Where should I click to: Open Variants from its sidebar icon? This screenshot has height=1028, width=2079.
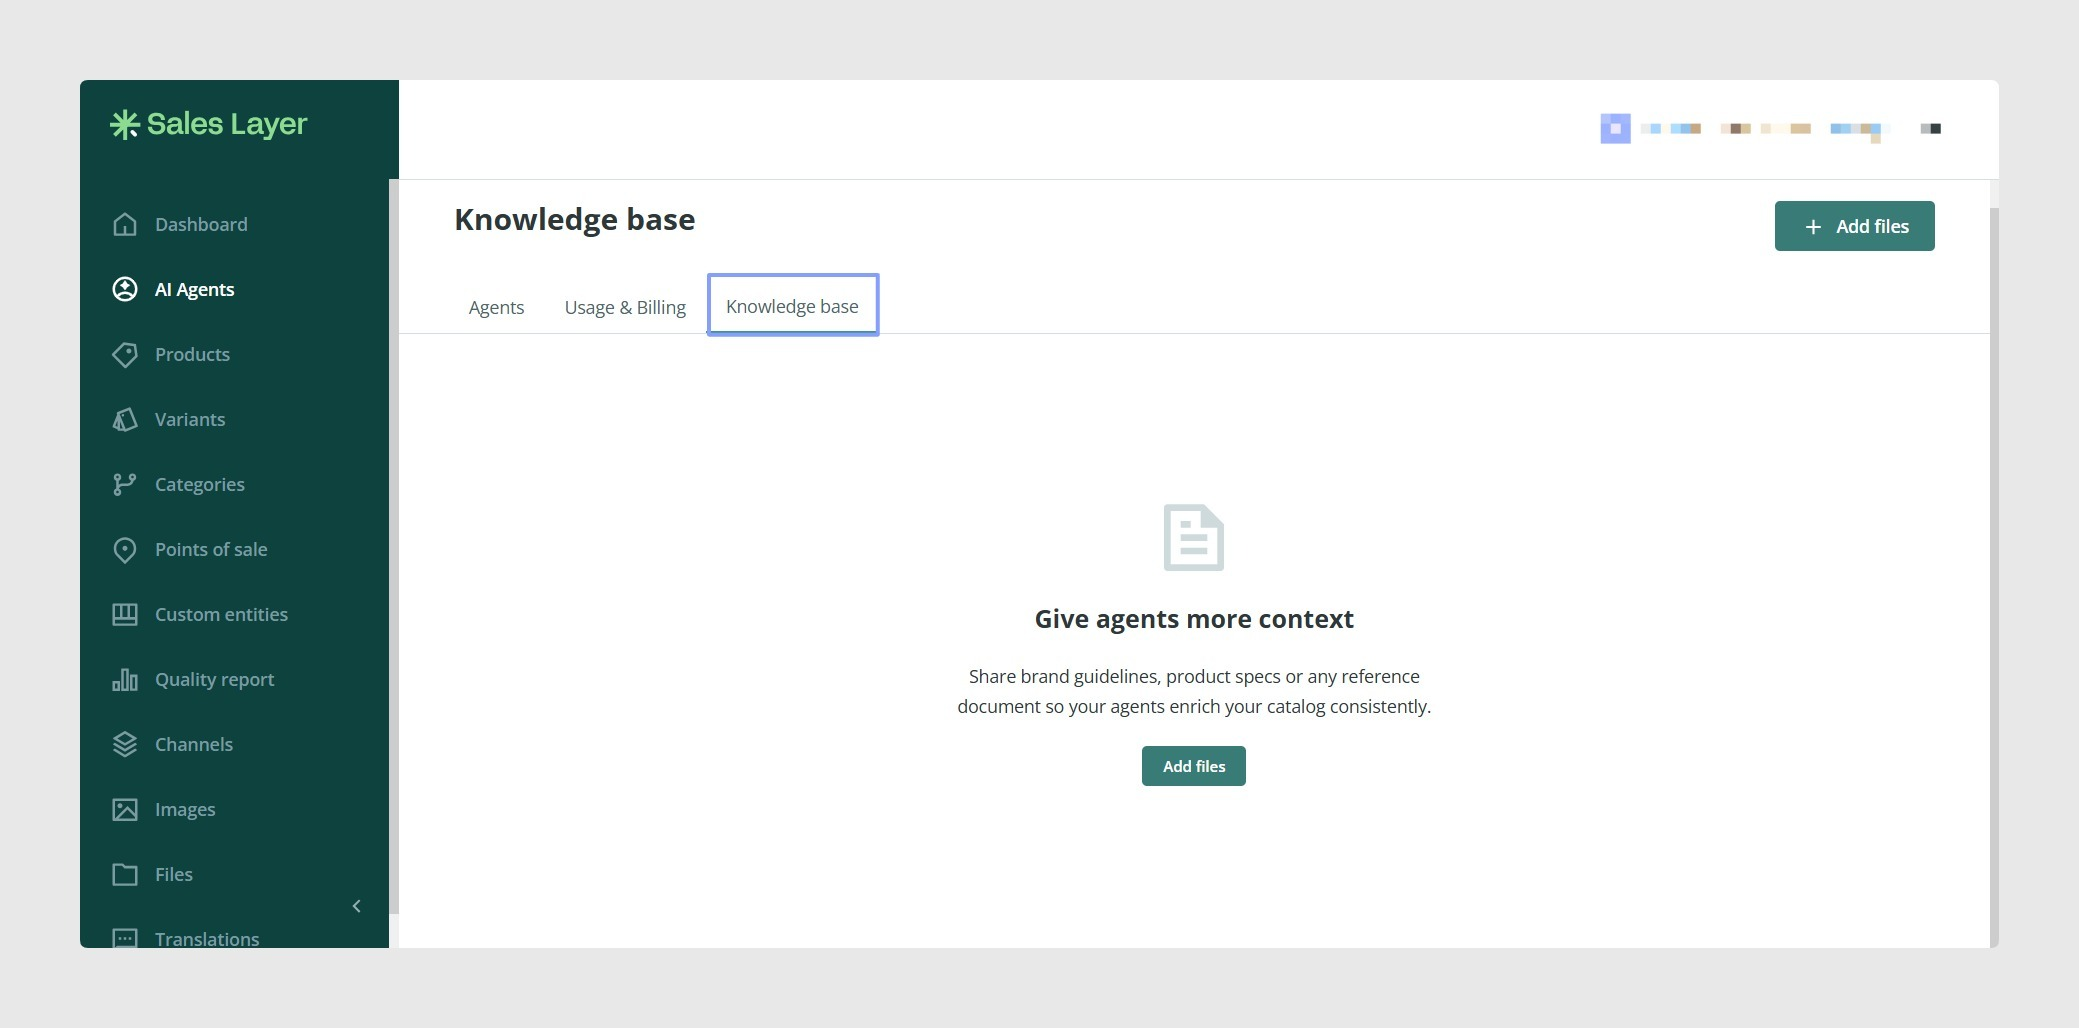(125, 419)
